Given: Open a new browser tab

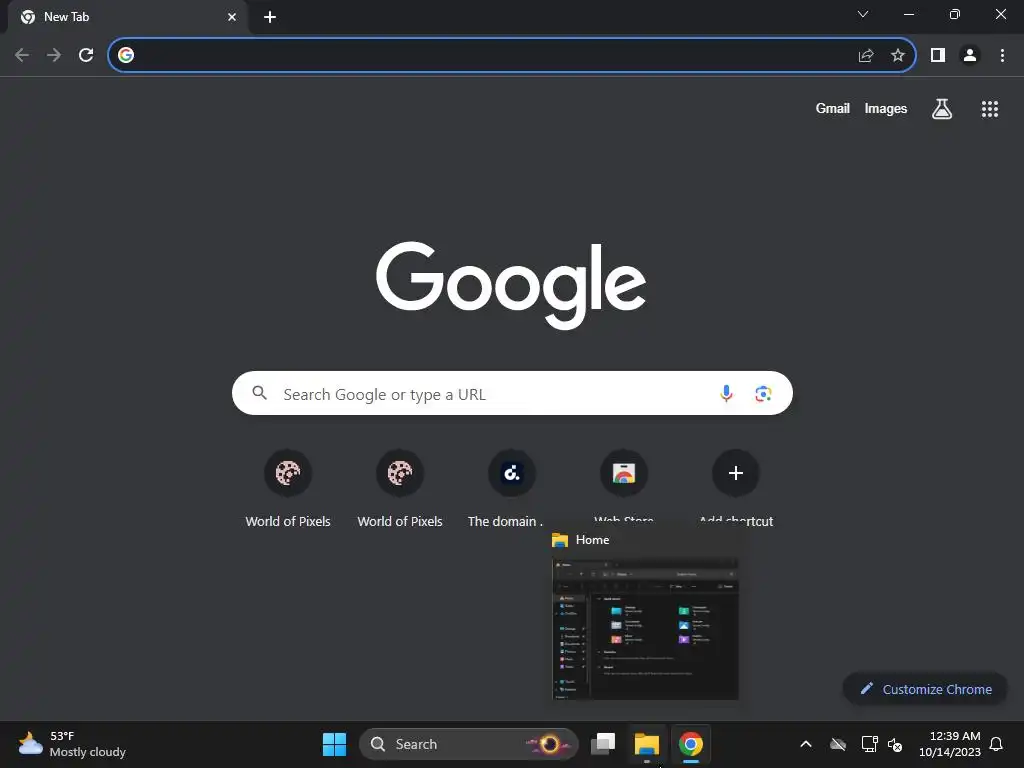Looking at the screenshot, I should tap(270, 17).
